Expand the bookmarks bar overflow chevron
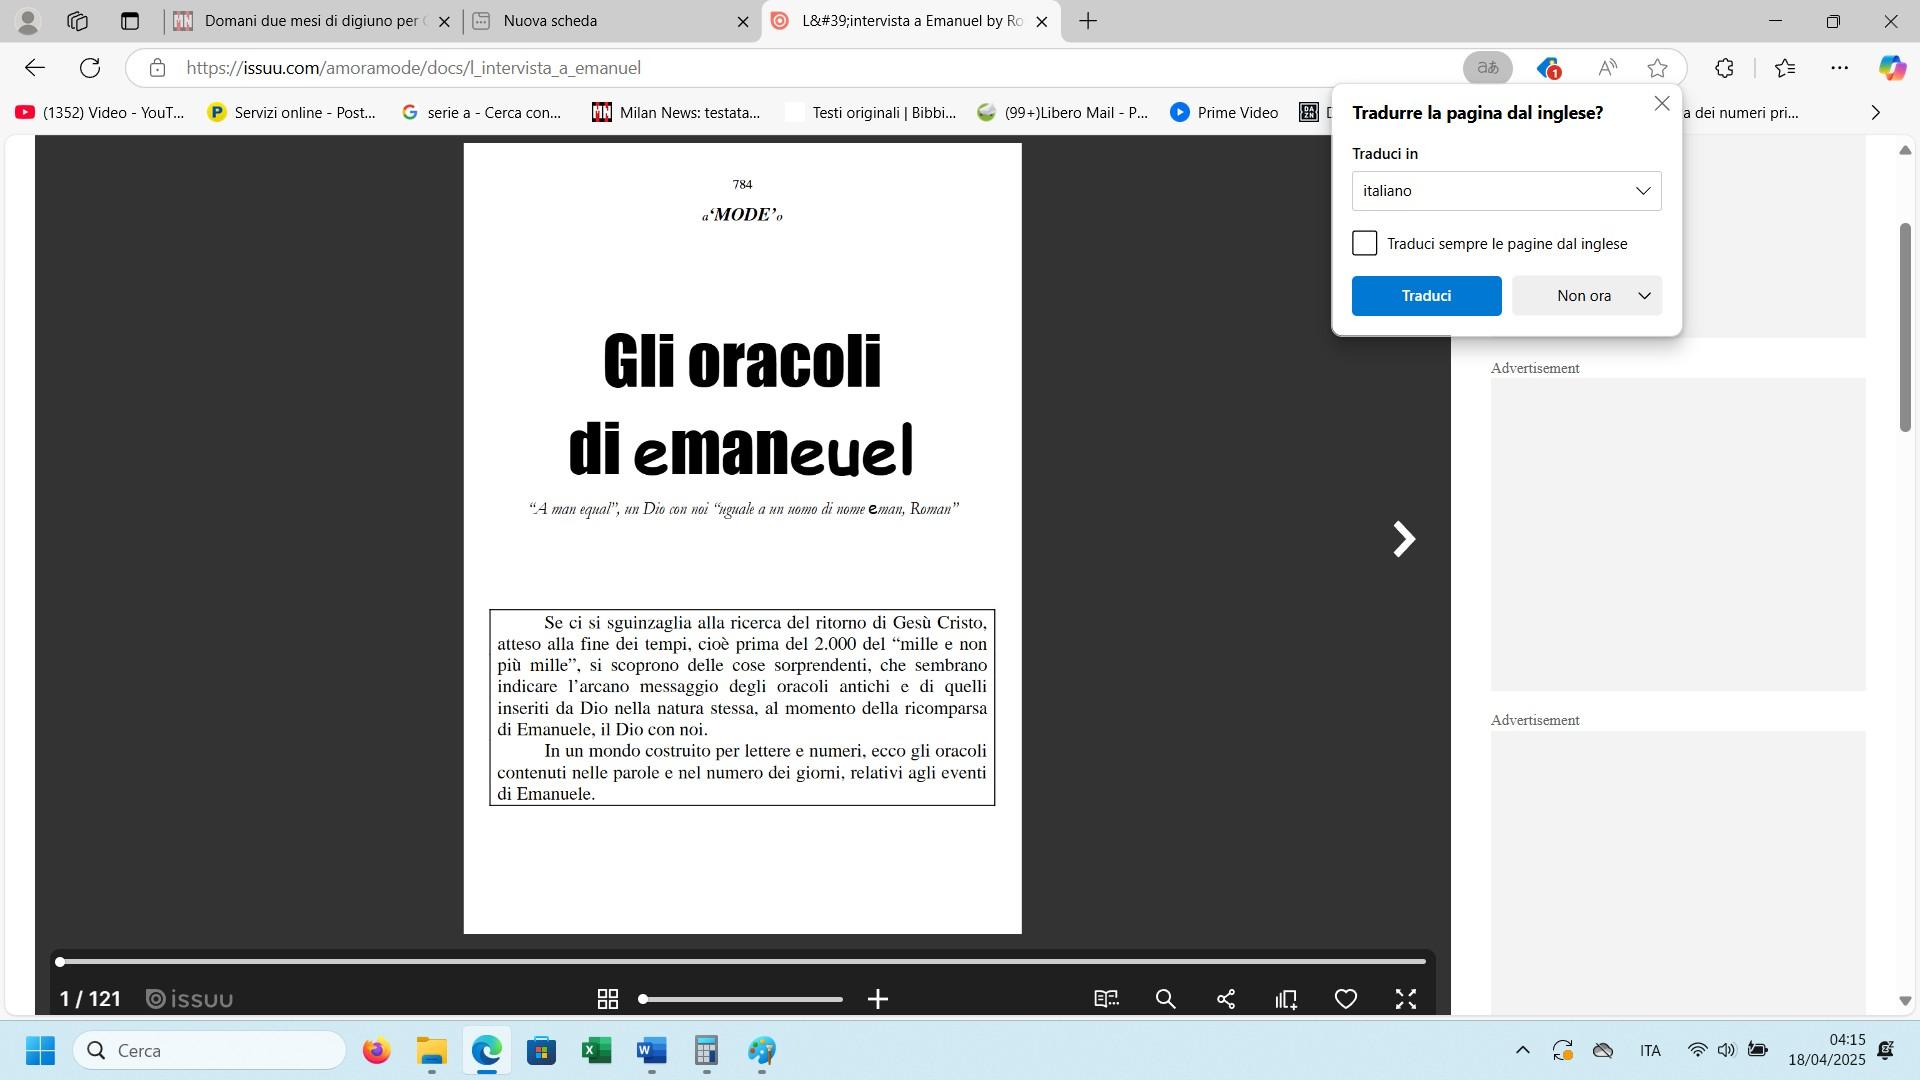 (x=1875, y=113)
